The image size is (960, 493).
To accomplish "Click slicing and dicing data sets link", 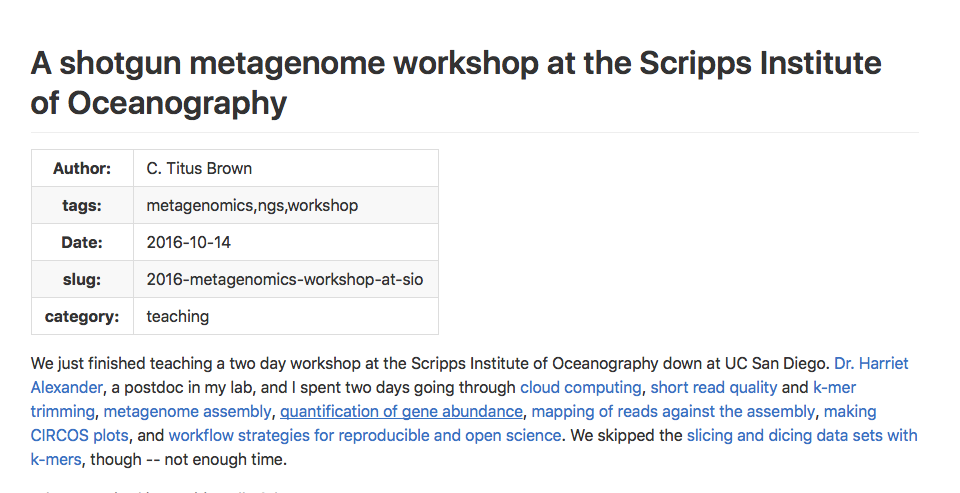I will 801,435.
